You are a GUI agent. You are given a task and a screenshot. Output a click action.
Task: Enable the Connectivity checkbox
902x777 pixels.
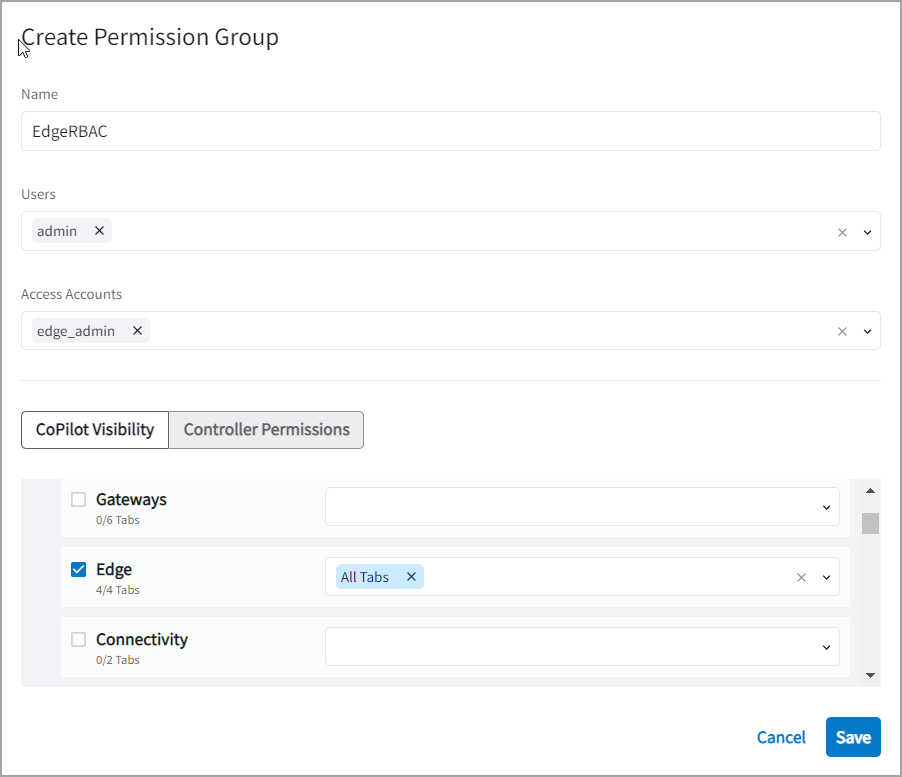tap(78, 640)
